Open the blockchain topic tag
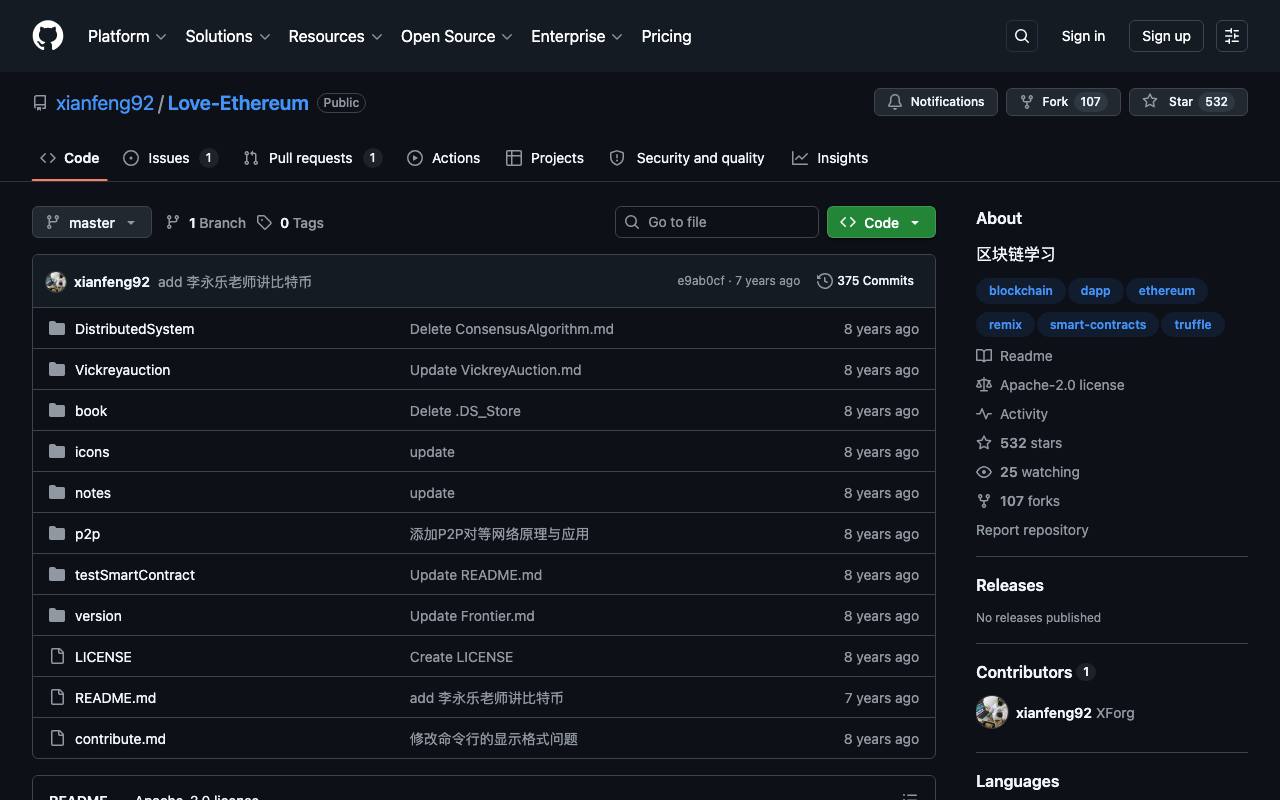The width and height of the screenshot is (1280, 800). point(1021,291)
